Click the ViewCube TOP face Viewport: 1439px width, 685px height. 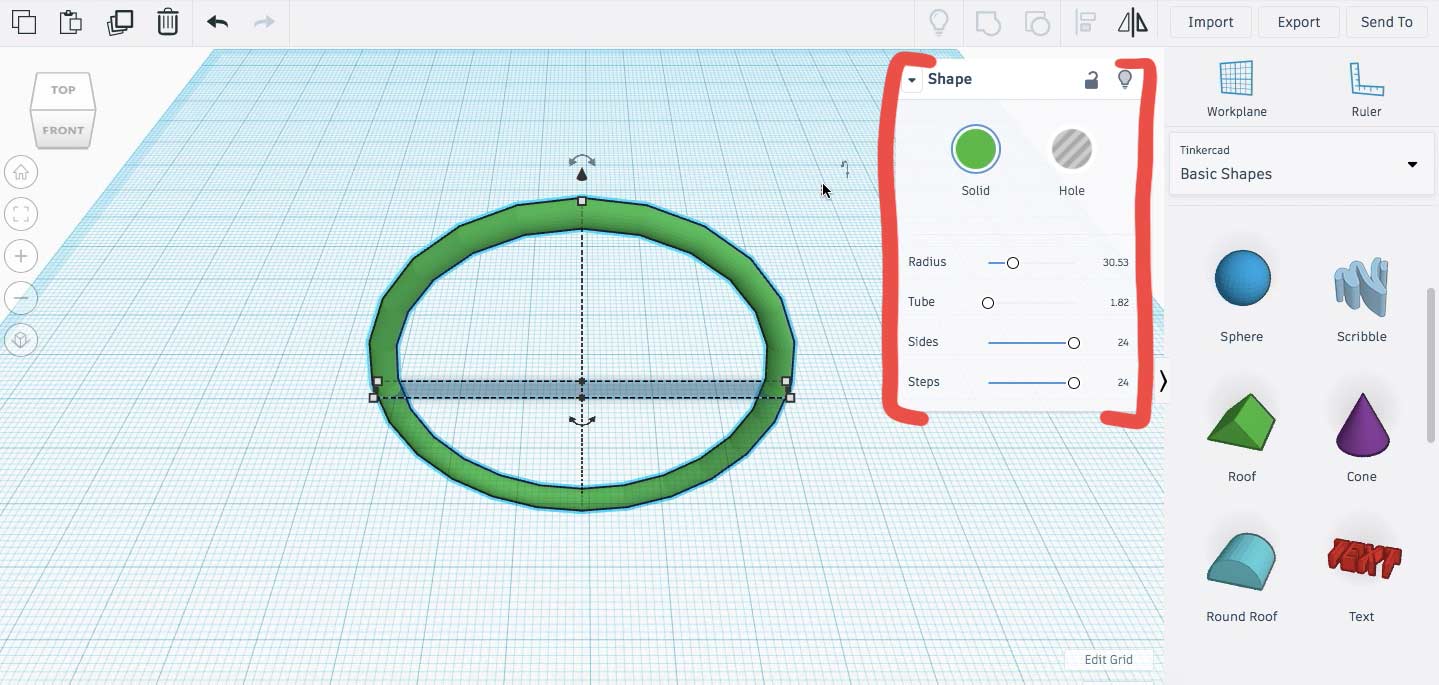pyautogui.click(x=63, y=90)
